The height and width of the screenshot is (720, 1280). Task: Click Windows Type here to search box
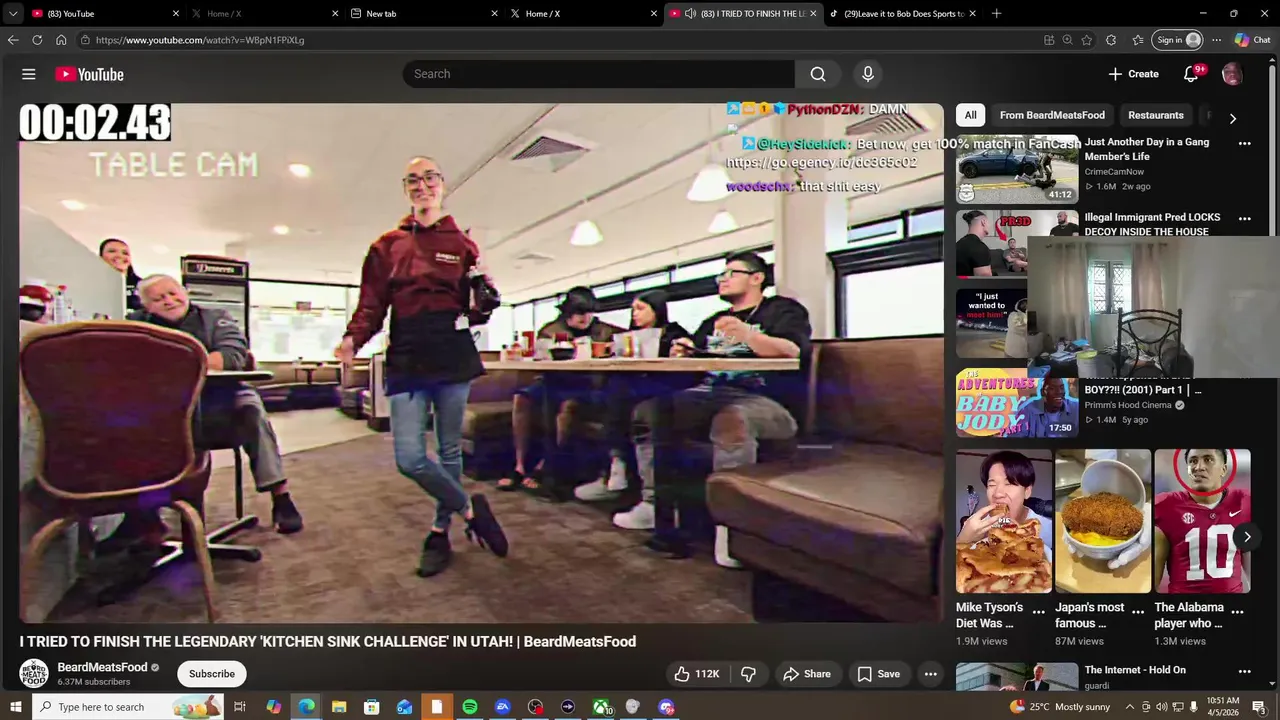click(128, 707)
